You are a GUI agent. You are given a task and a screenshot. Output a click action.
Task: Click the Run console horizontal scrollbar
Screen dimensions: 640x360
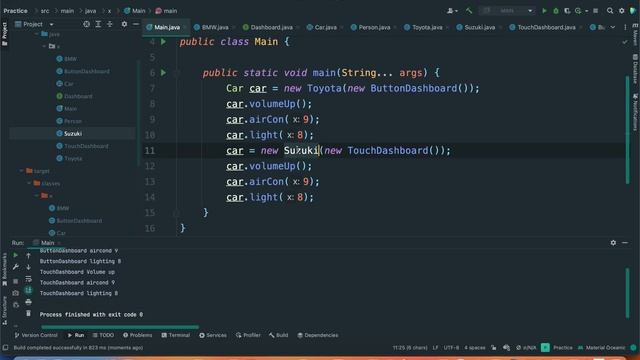[x=120, y=327]
